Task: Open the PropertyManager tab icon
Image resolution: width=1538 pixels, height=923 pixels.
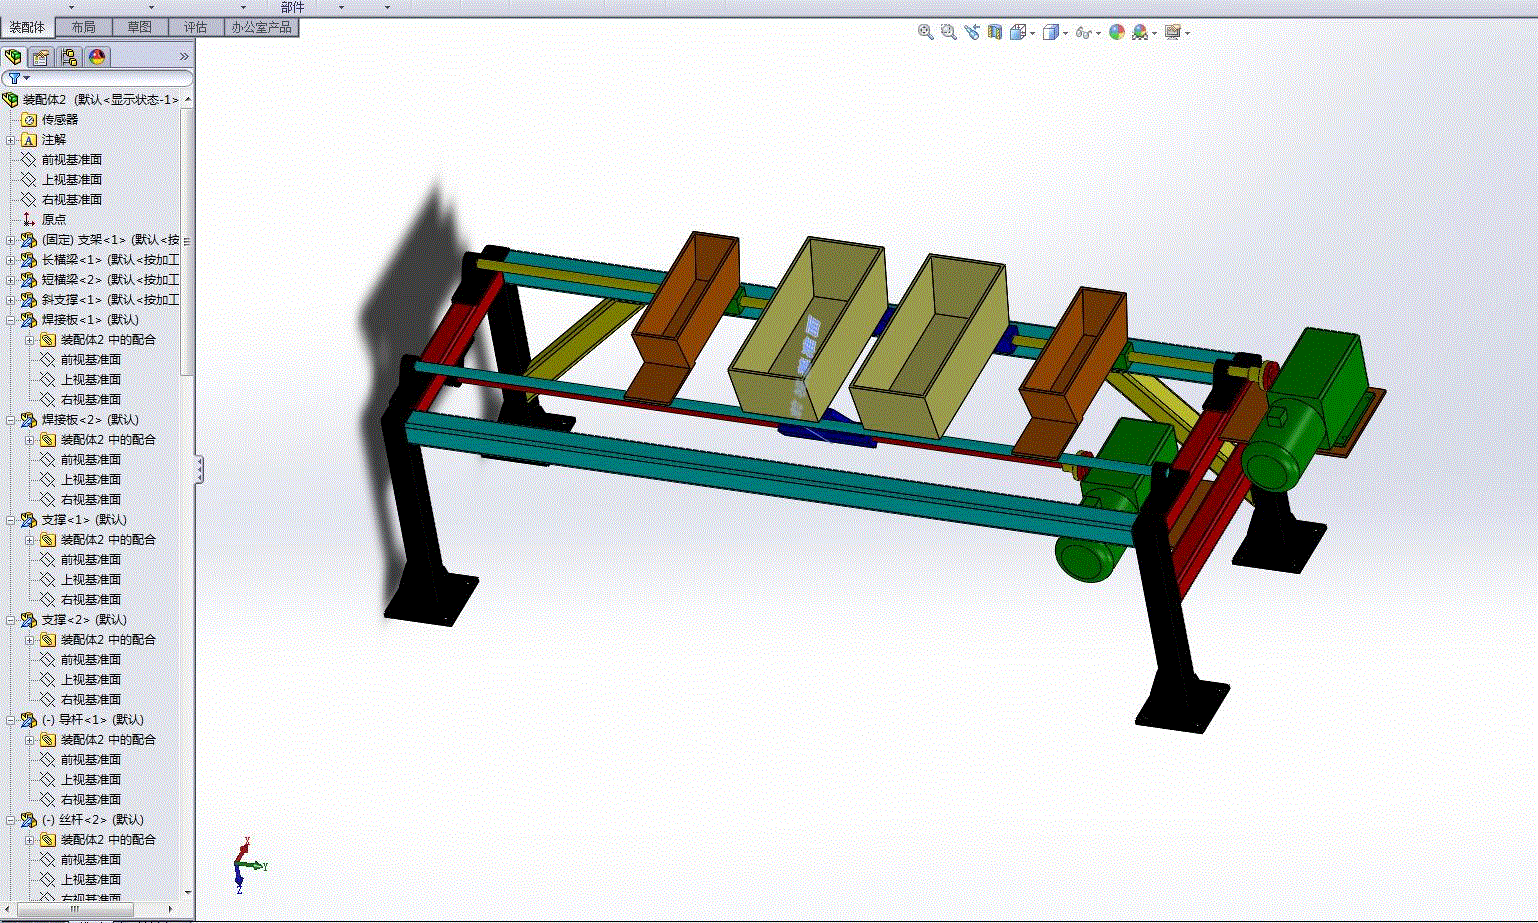Action: point(40,57)
